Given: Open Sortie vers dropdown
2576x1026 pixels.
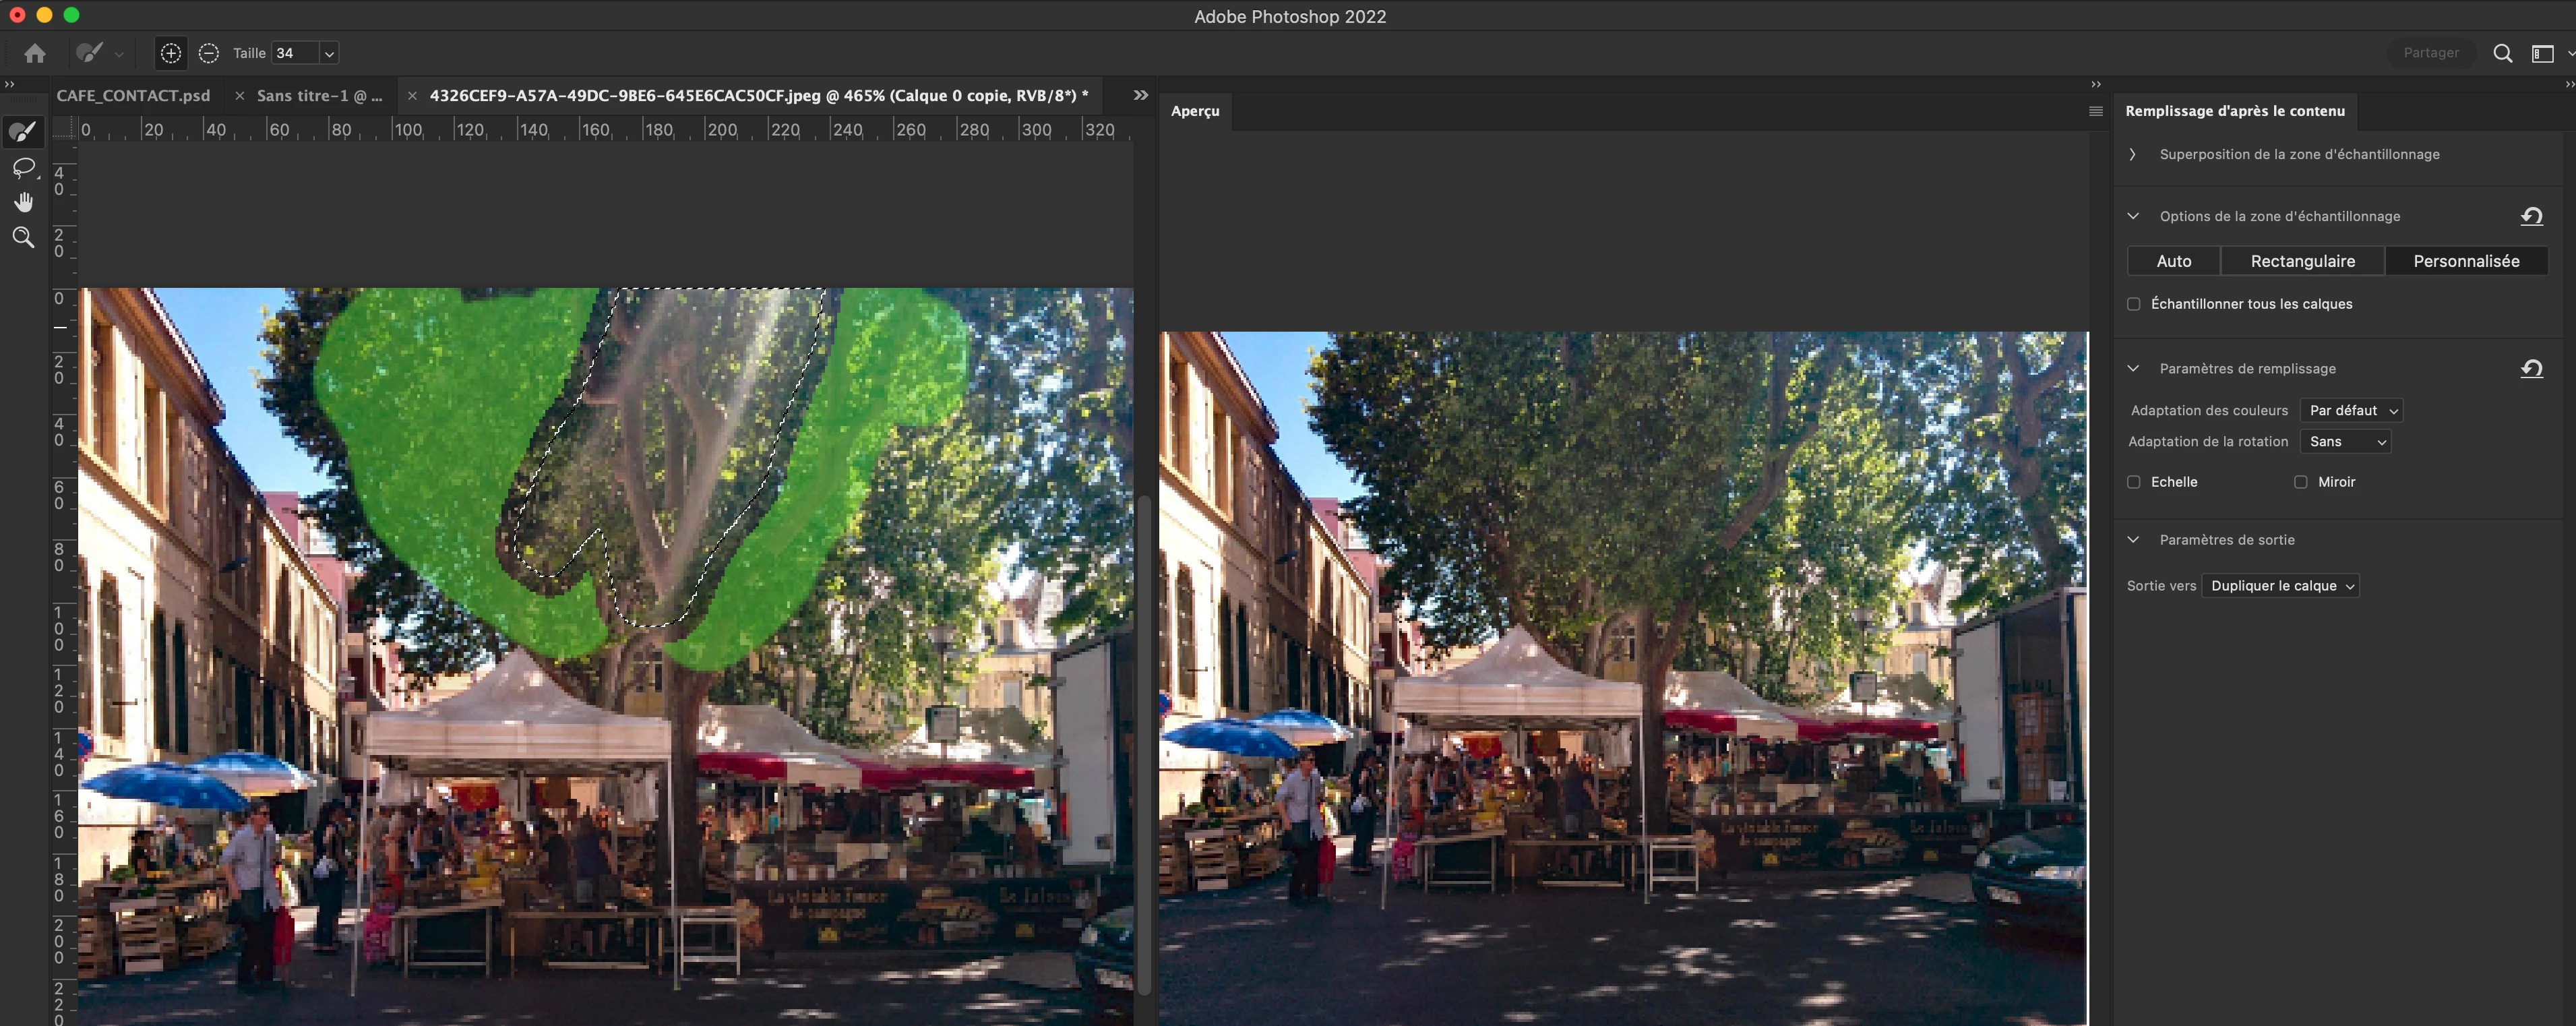Looking at the screenshot, I should (x=2280, y=586).
